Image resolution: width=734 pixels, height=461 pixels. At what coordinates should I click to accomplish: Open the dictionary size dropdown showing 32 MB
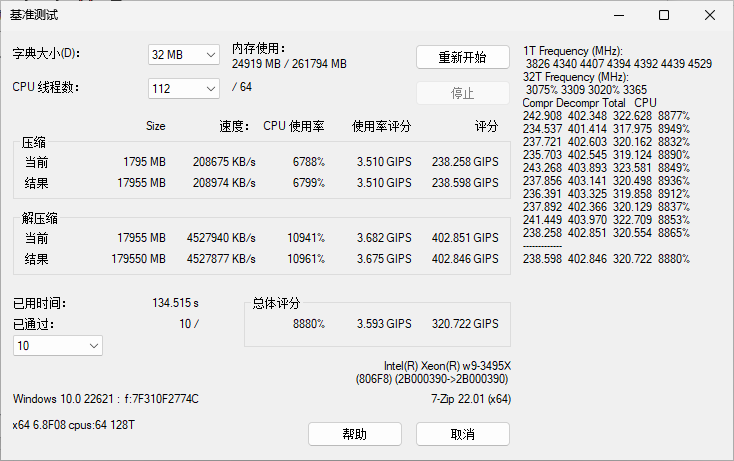pos(184,55)
